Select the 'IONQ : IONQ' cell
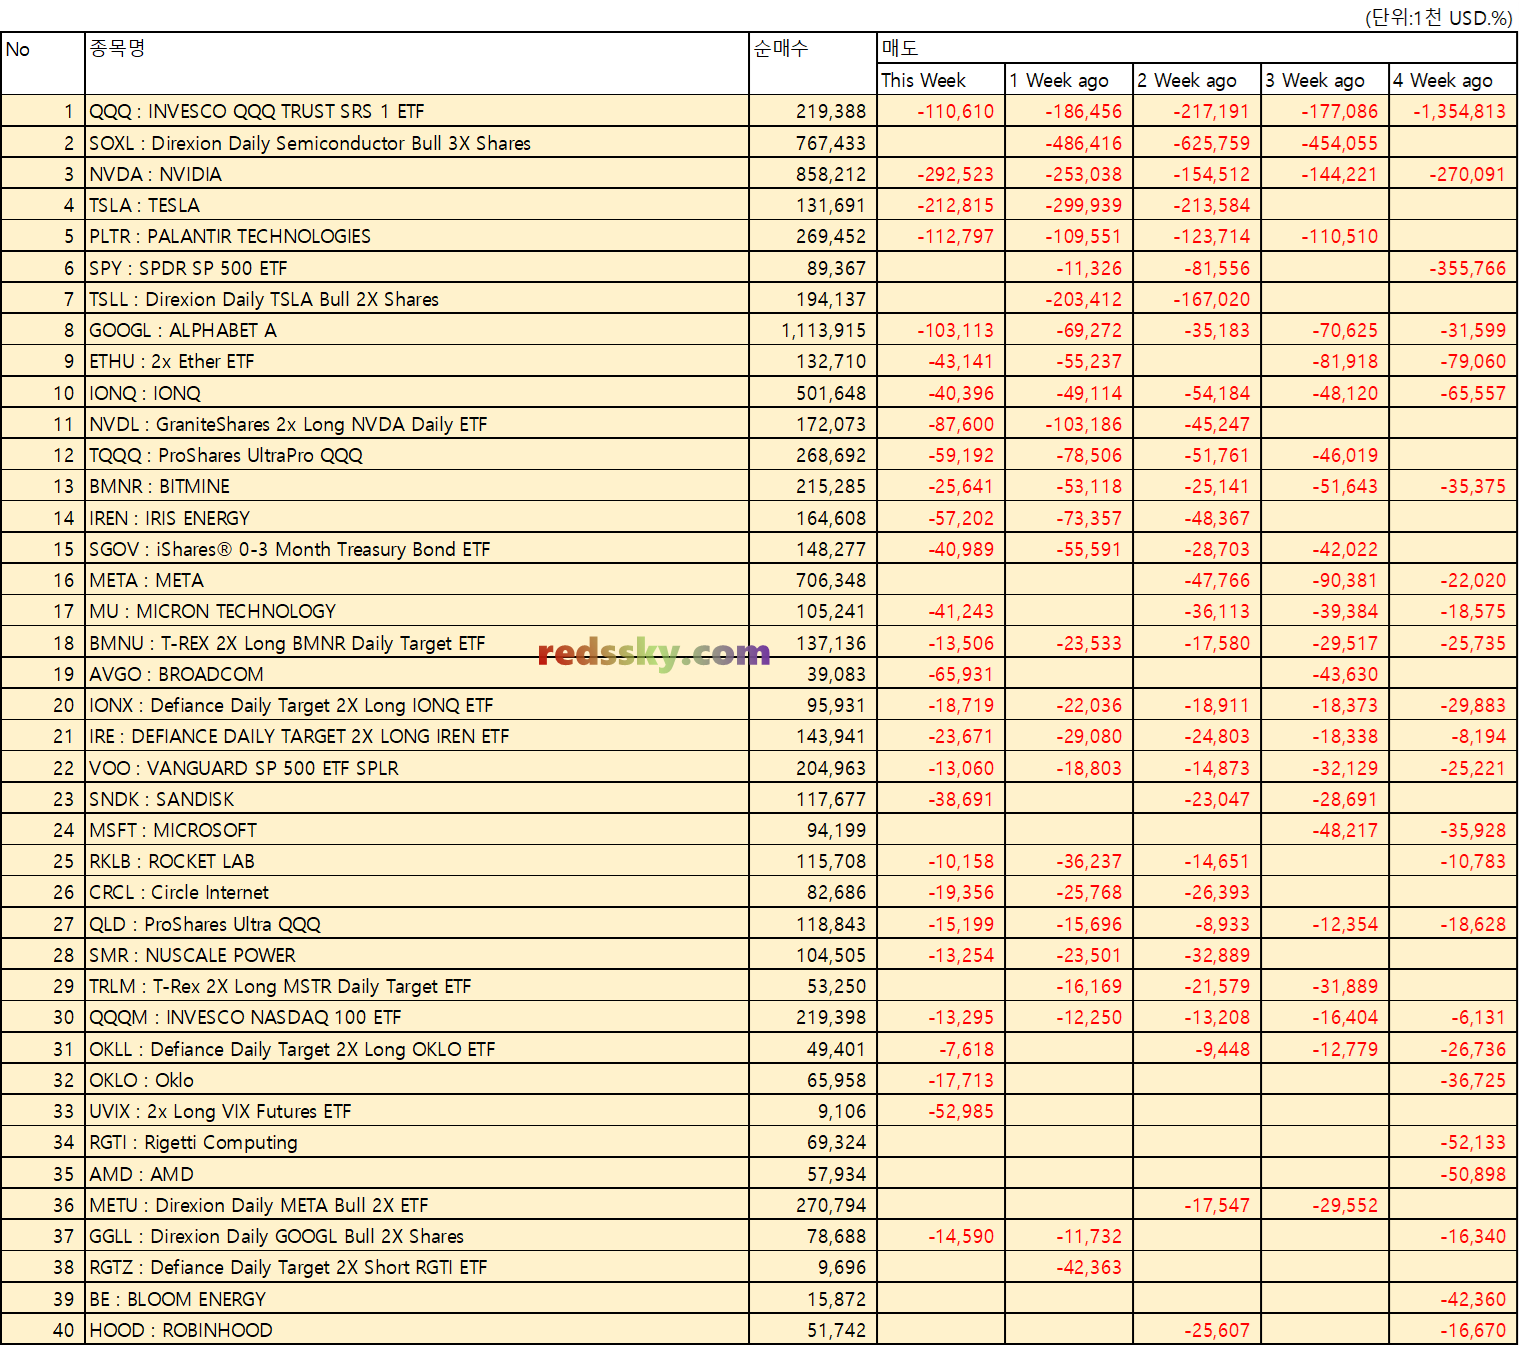The width and height of the screenshot is (1519, 1346). tap(417, 393)
